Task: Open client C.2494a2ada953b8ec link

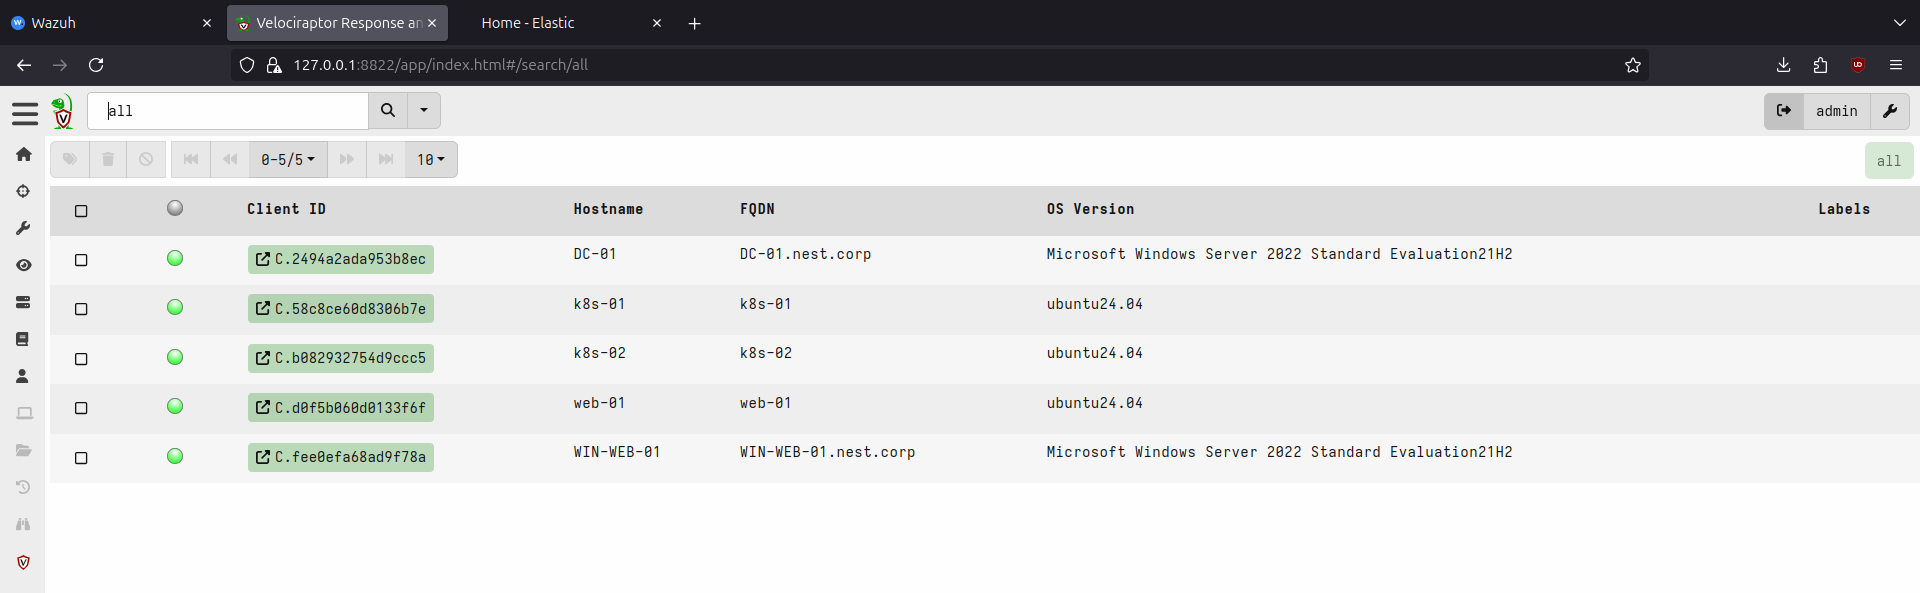Action: click(341, 259)
